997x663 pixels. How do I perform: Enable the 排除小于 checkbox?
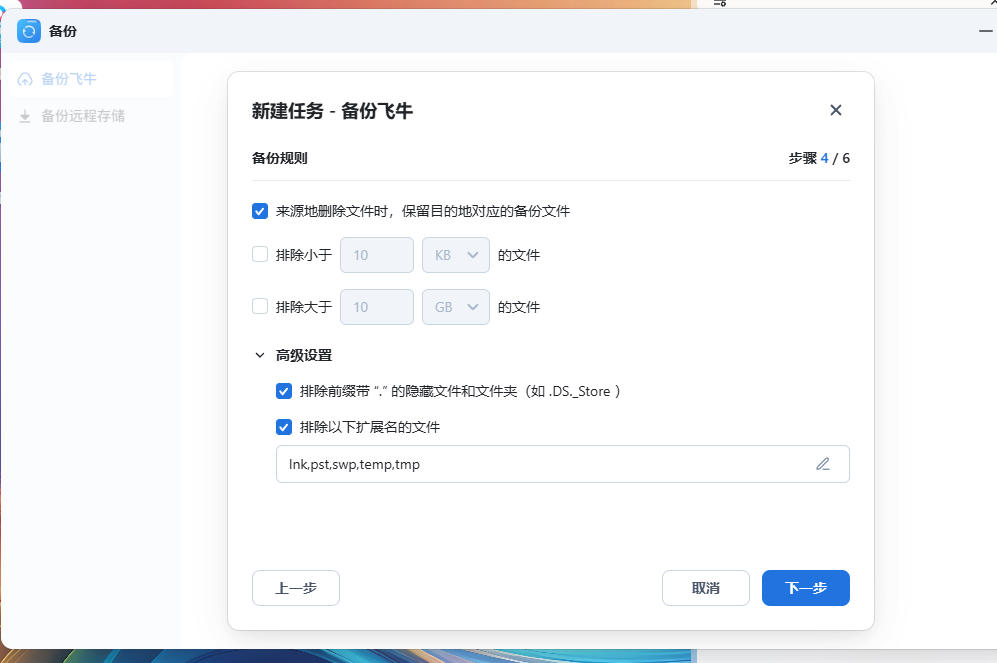[x=260, y=255]
